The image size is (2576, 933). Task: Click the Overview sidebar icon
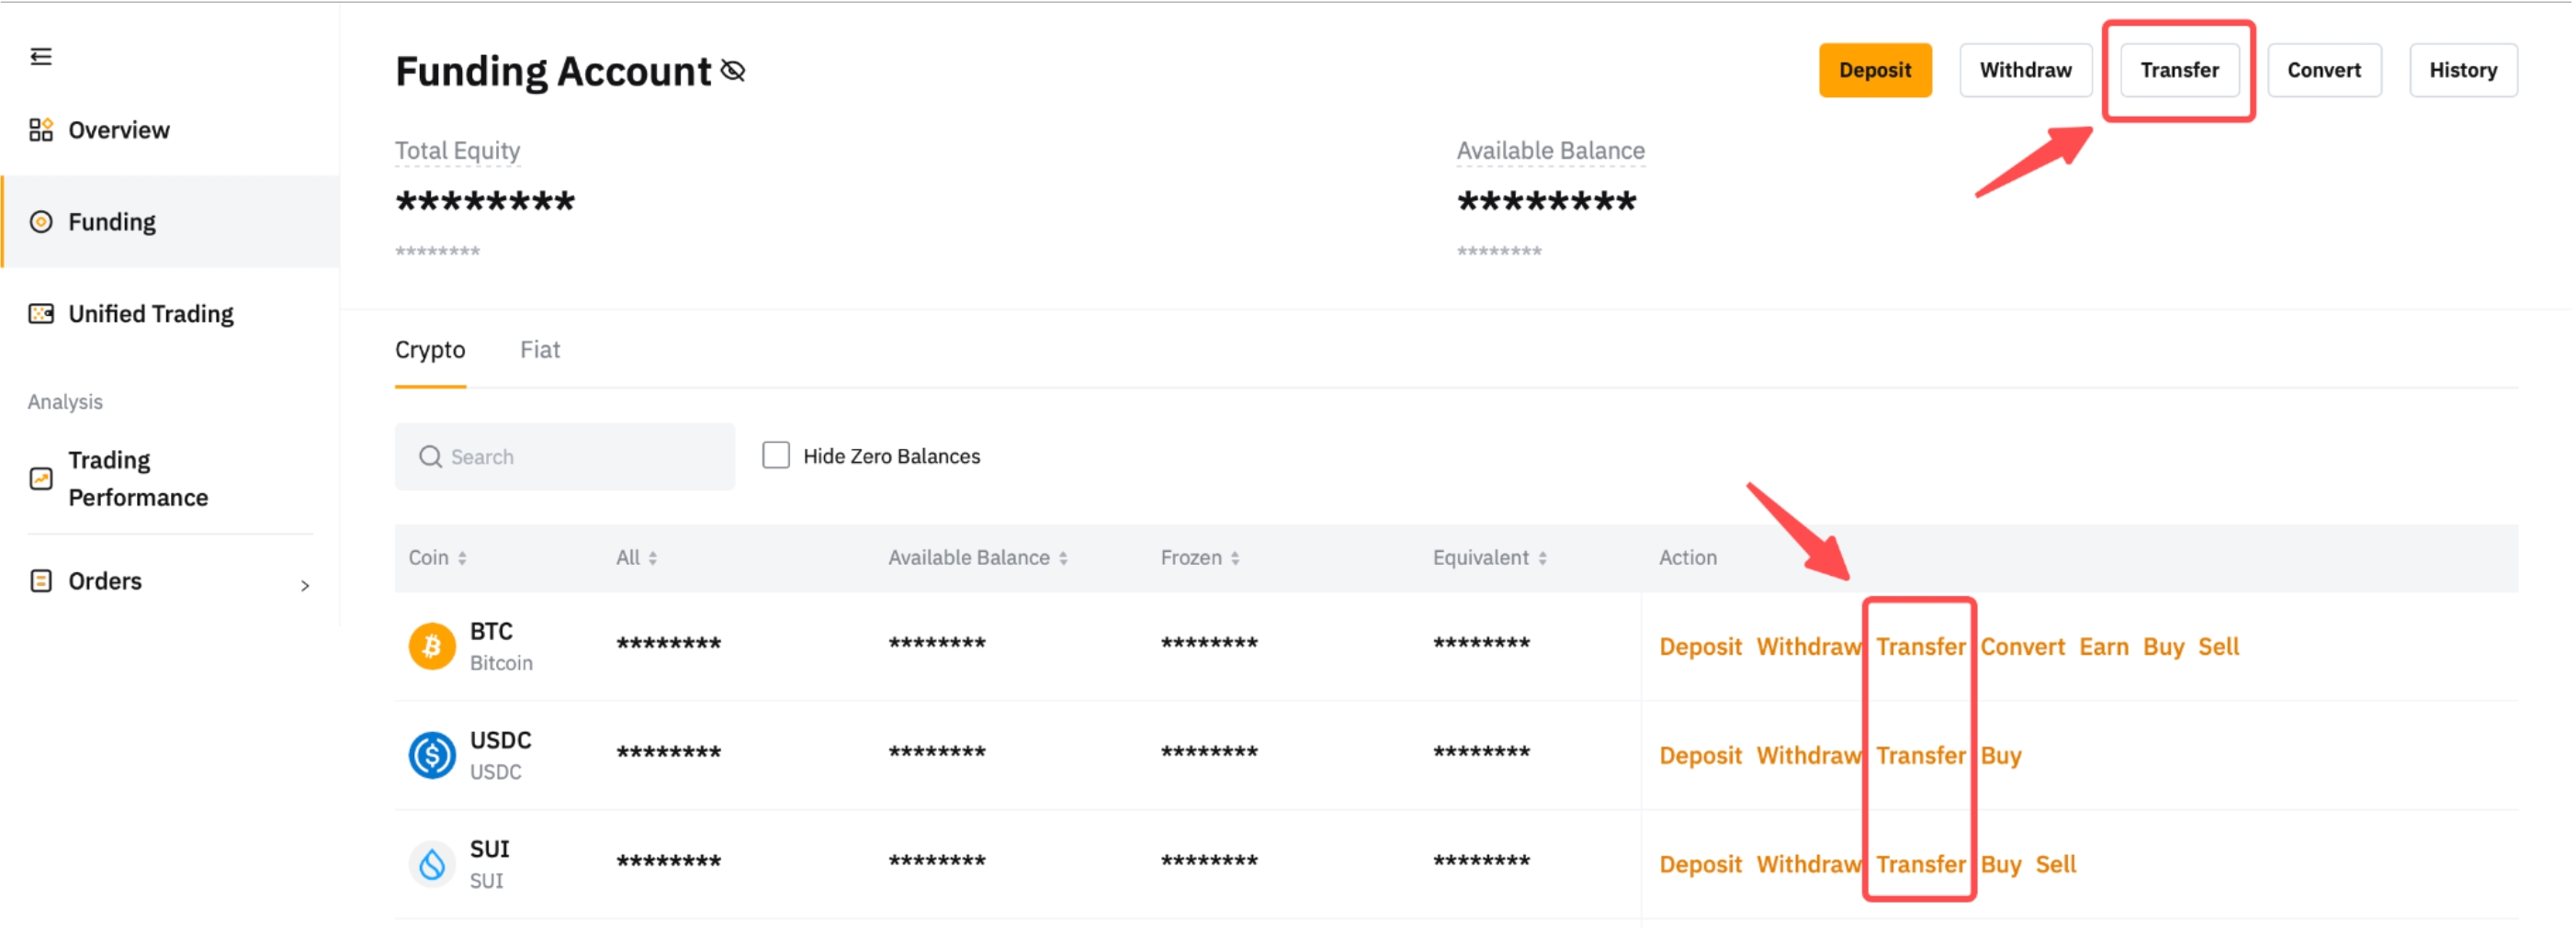pos(41,130)
